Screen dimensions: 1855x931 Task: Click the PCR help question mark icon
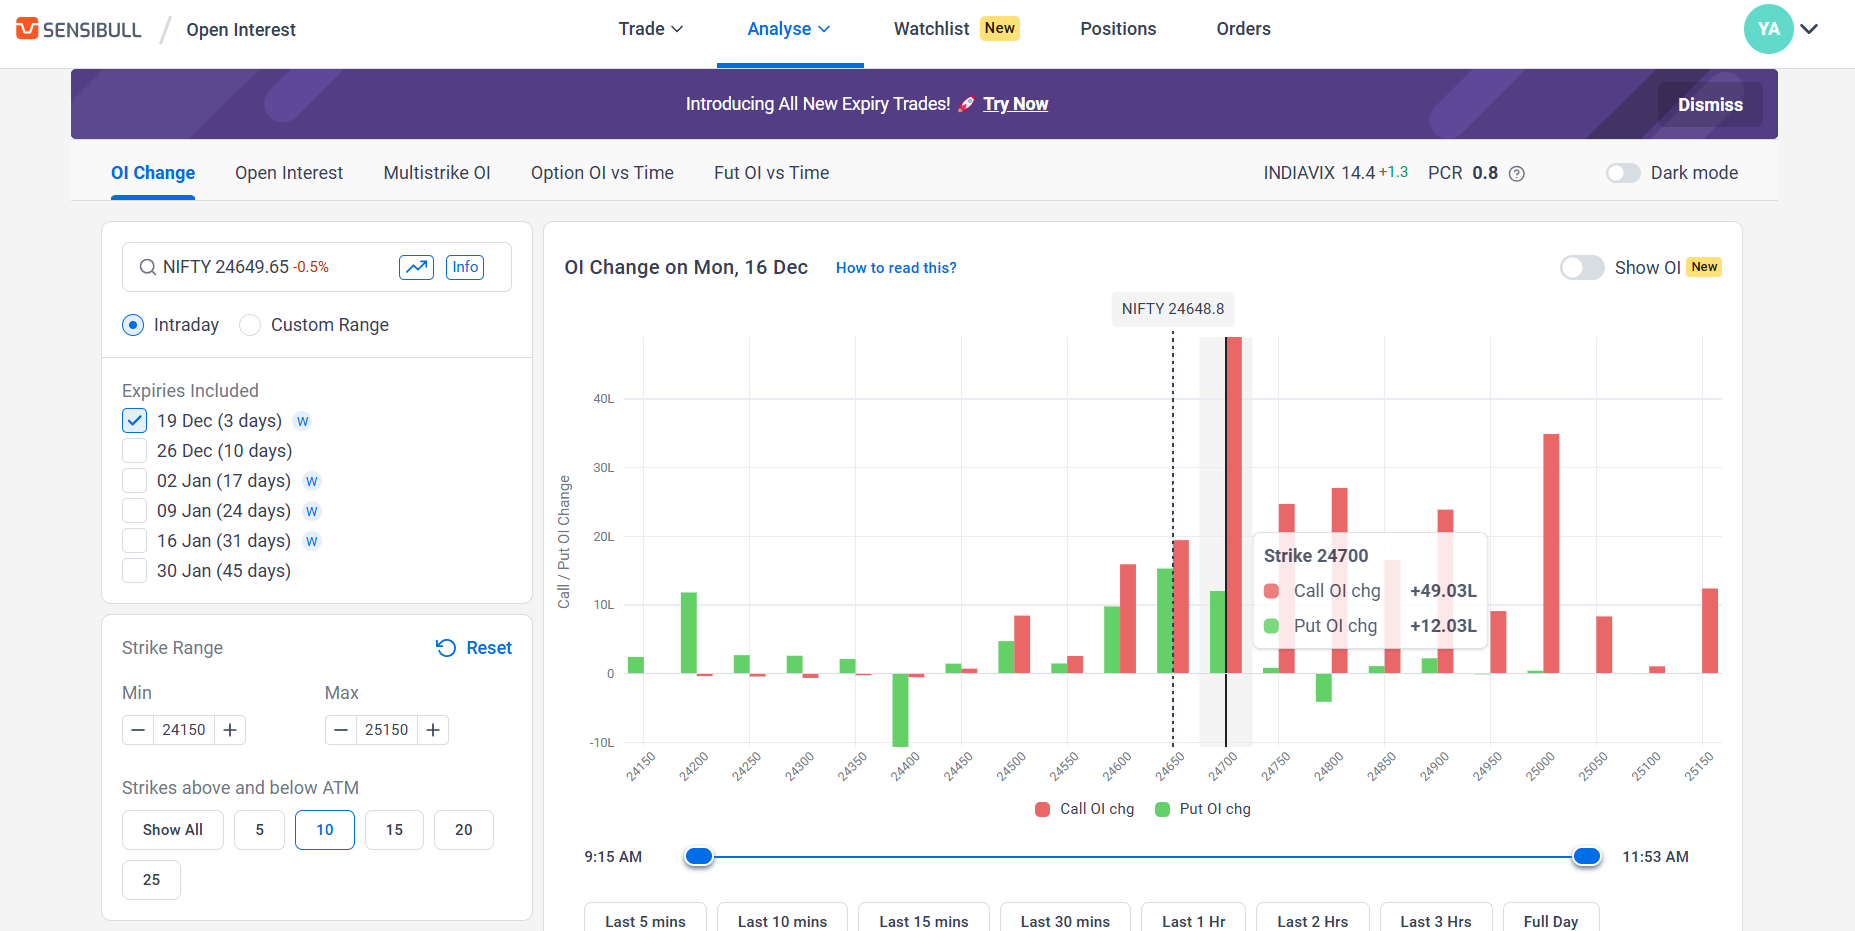point(1516,174)
